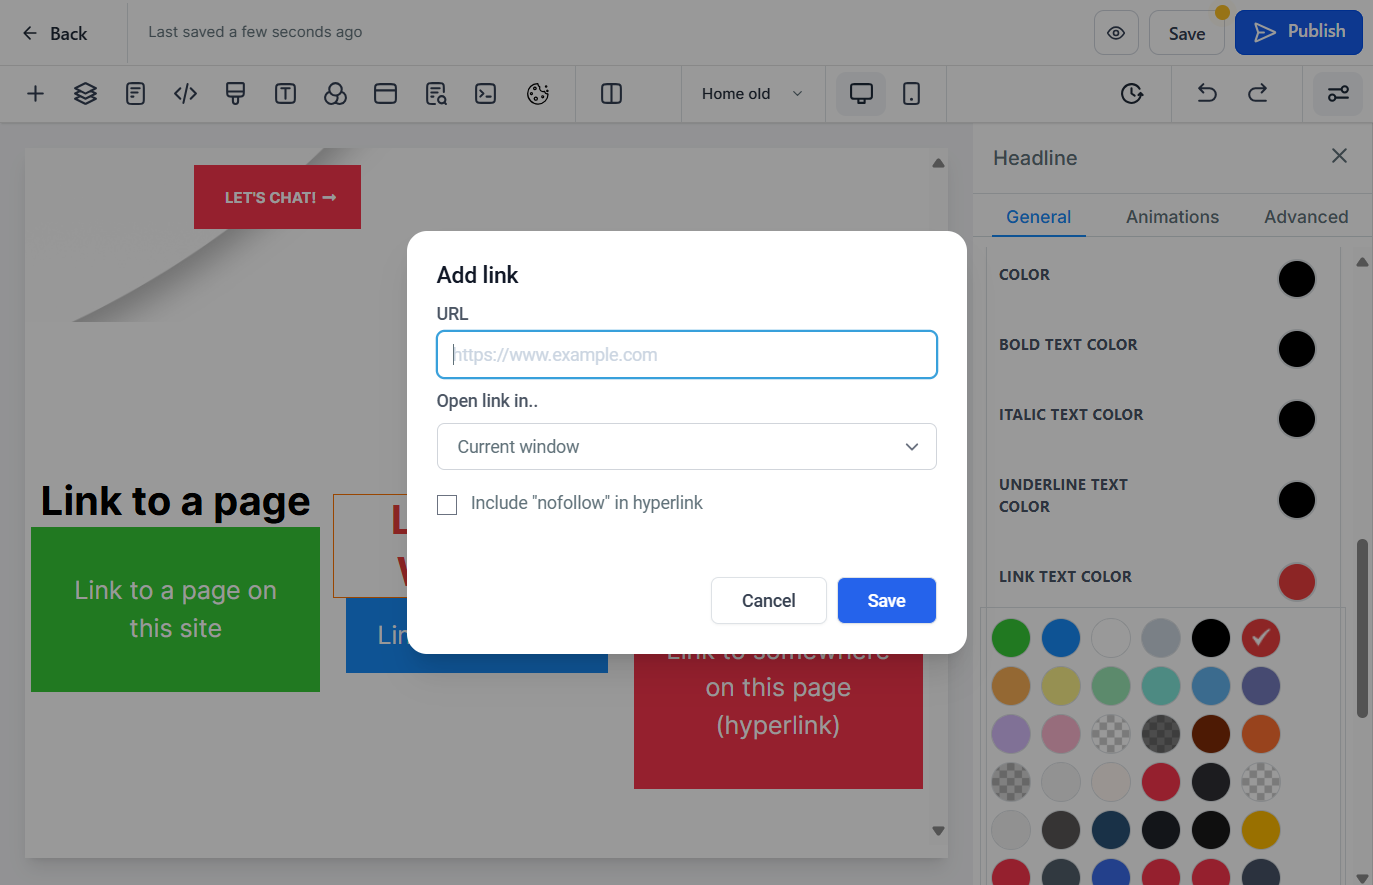Viewport: 1373px width, 885px height.
Task: Switch to desktop view
Action: pyautogui.click(x=861, y=94)
